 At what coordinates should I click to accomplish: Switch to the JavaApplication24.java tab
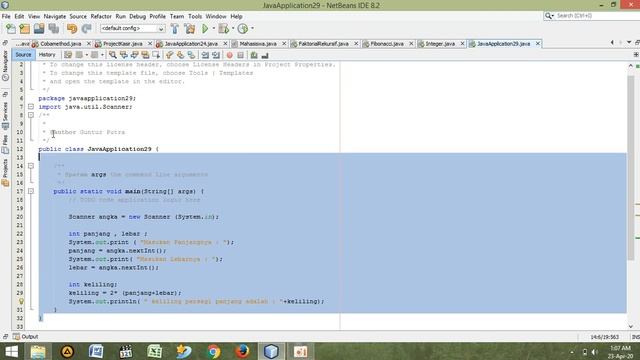click(191, 44)
